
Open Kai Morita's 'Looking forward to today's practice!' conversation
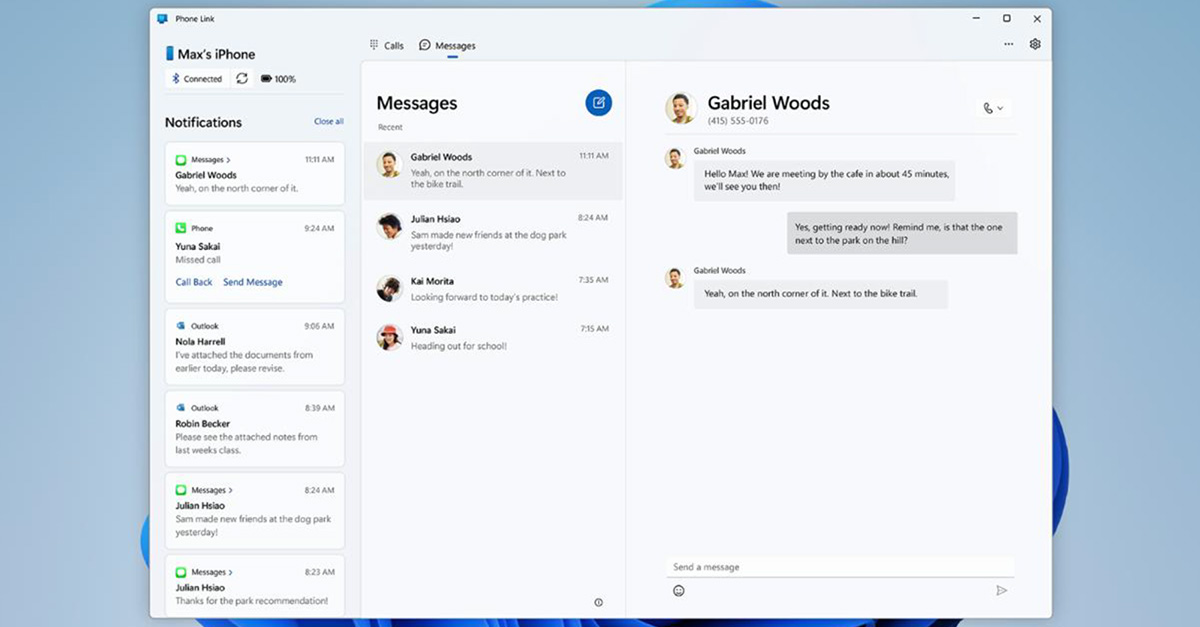coord(492,290)
